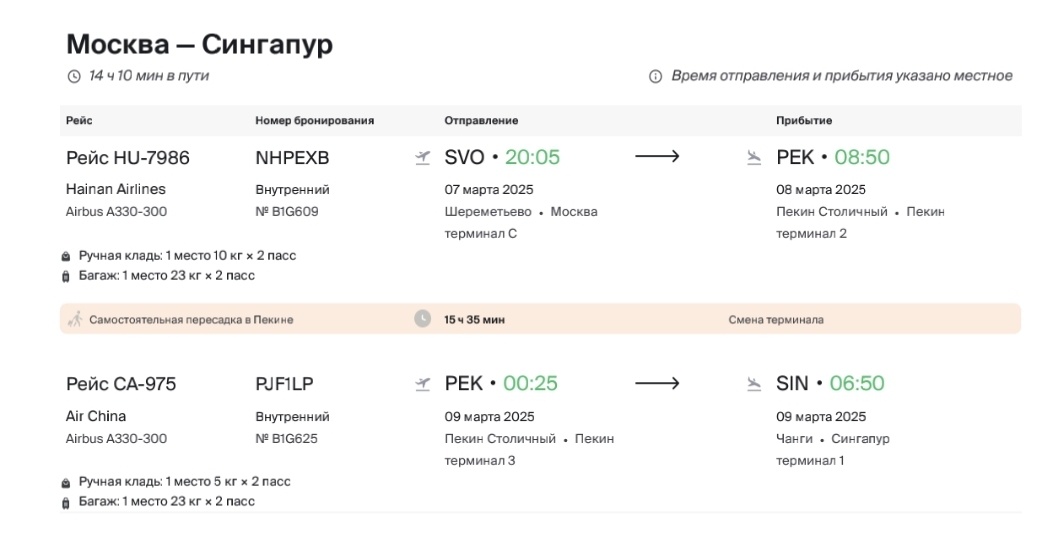1043x541 pixels.
Task: Select booking code PJF1LP
Action: [285, 384]
